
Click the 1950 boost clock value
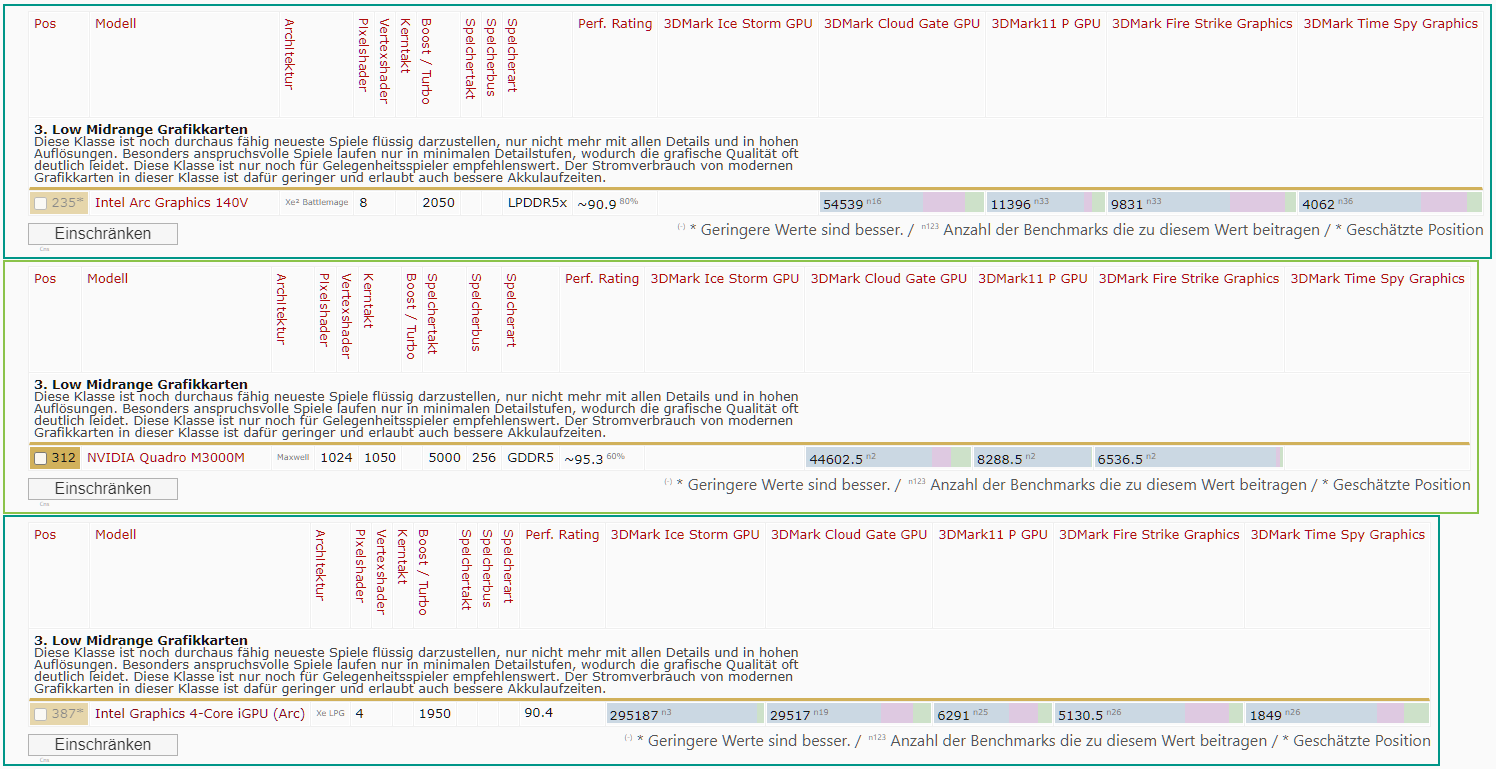[435, 714]
